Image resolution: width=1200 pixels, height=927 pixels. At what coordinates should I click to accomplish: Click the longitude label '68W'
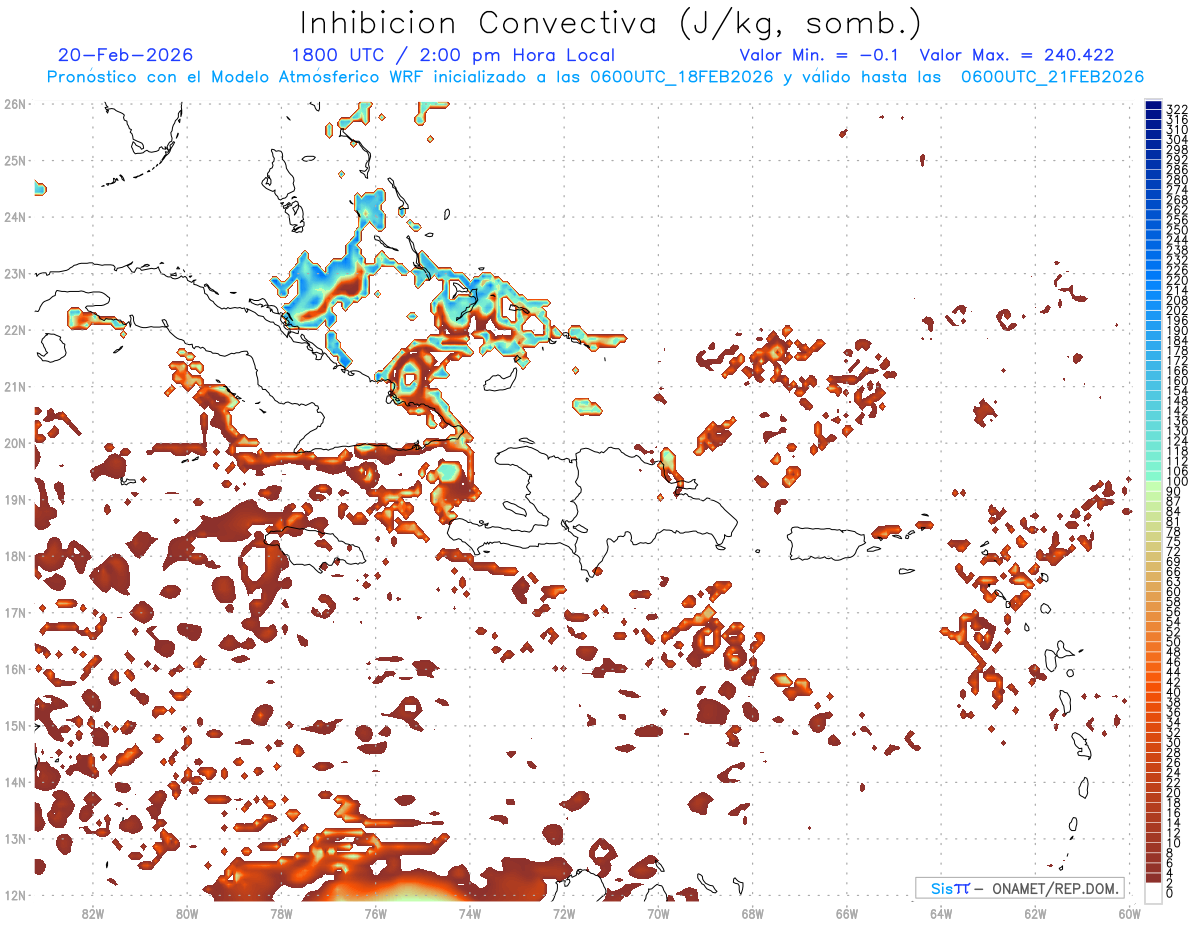pyautogui.click(x=753, y=913)
